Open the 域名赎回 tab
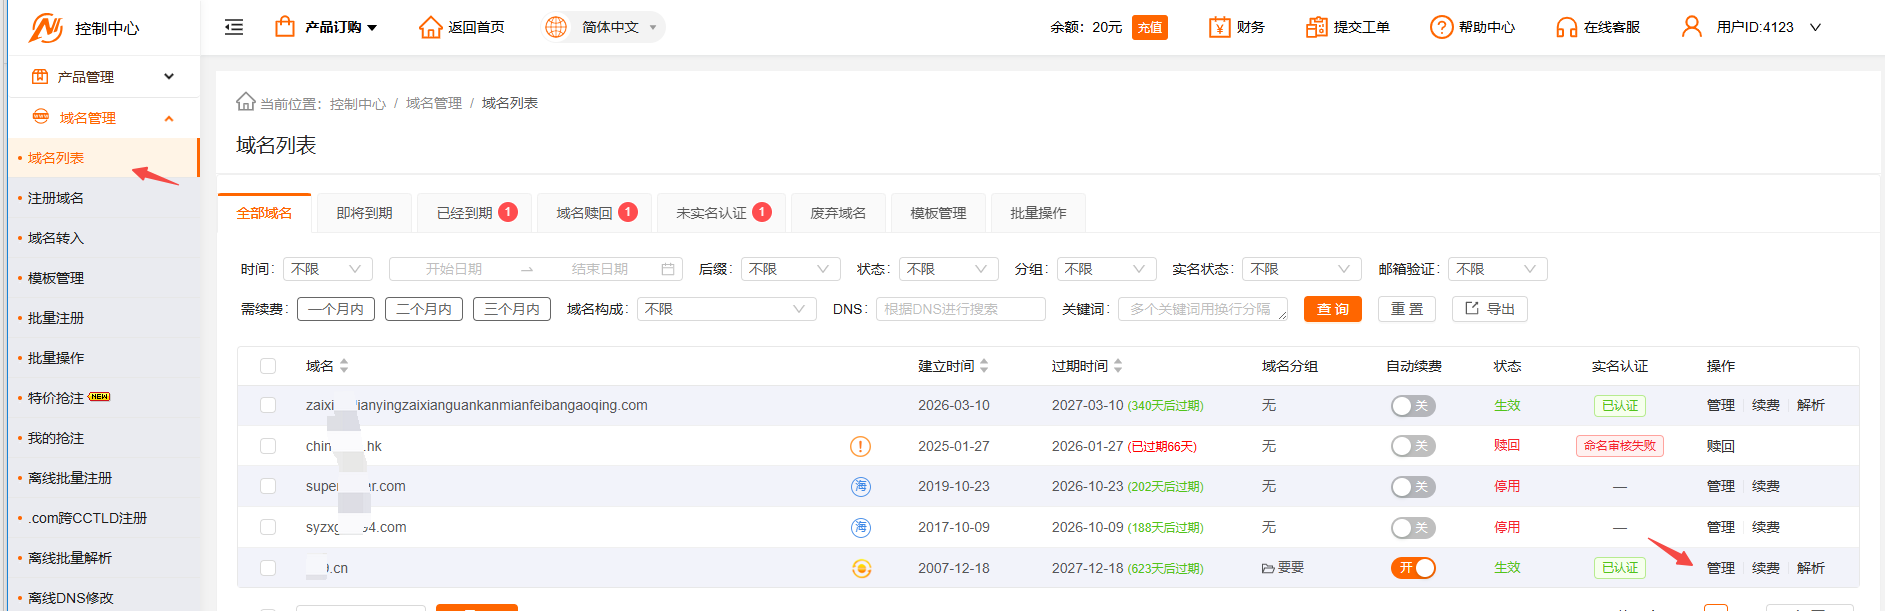This screenshot has width=1885, height=611. [594, 213]
